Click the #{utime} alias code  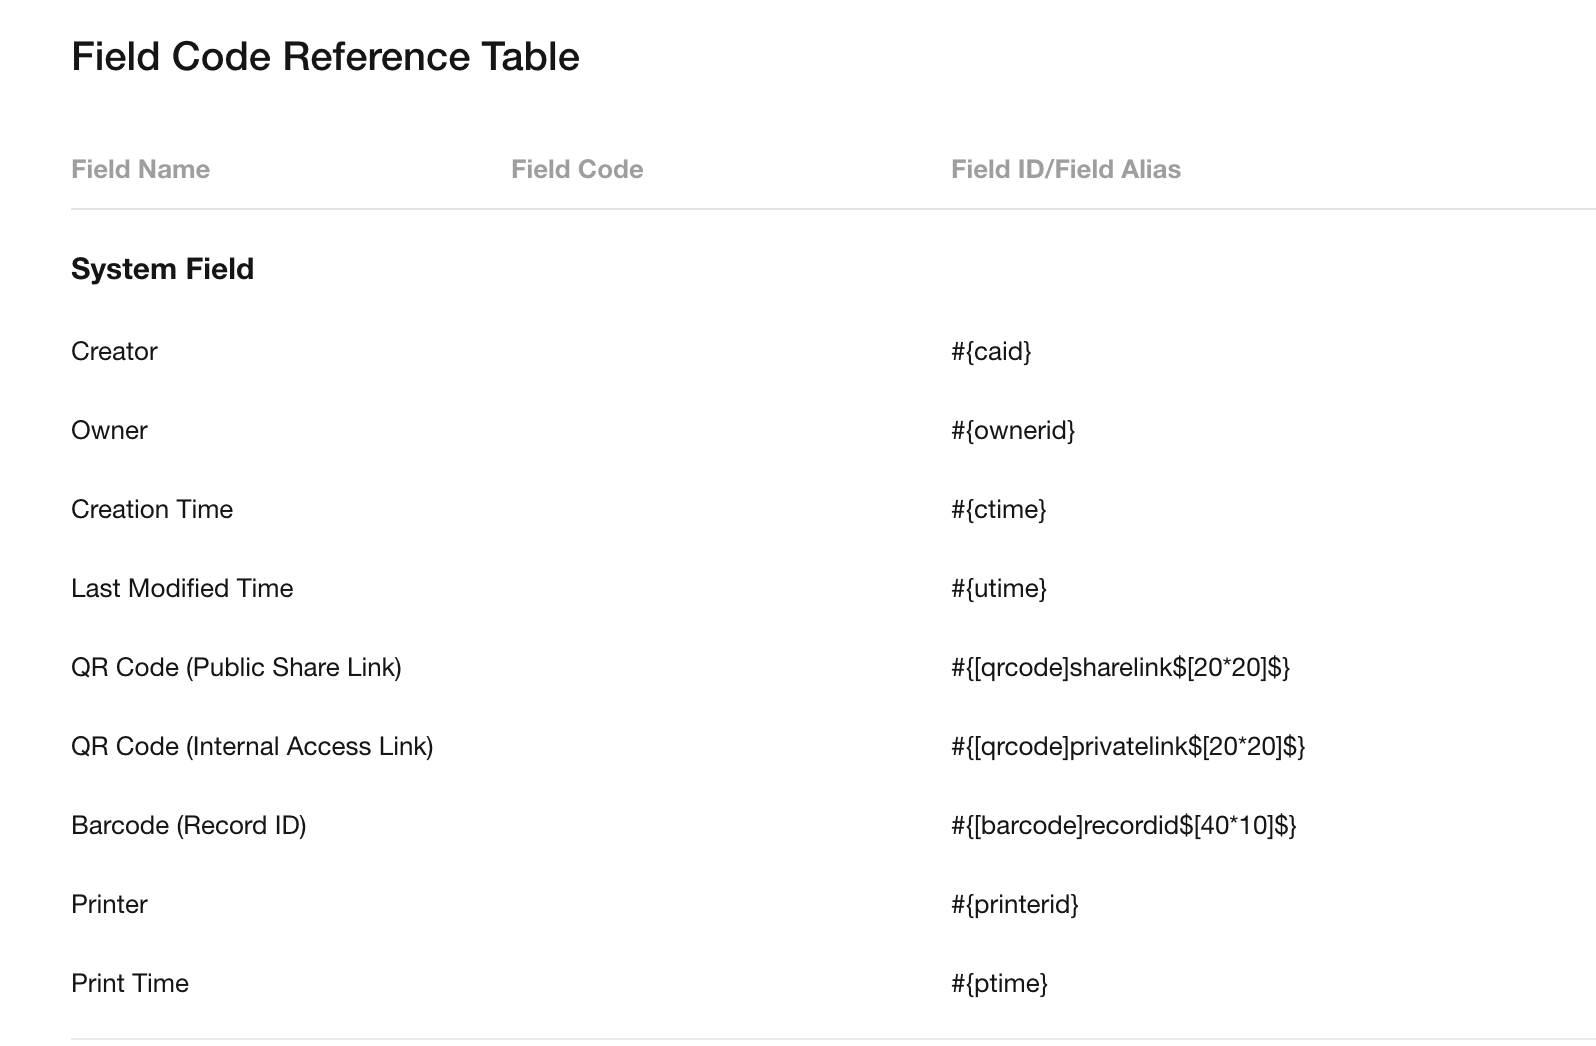[998, 588]
